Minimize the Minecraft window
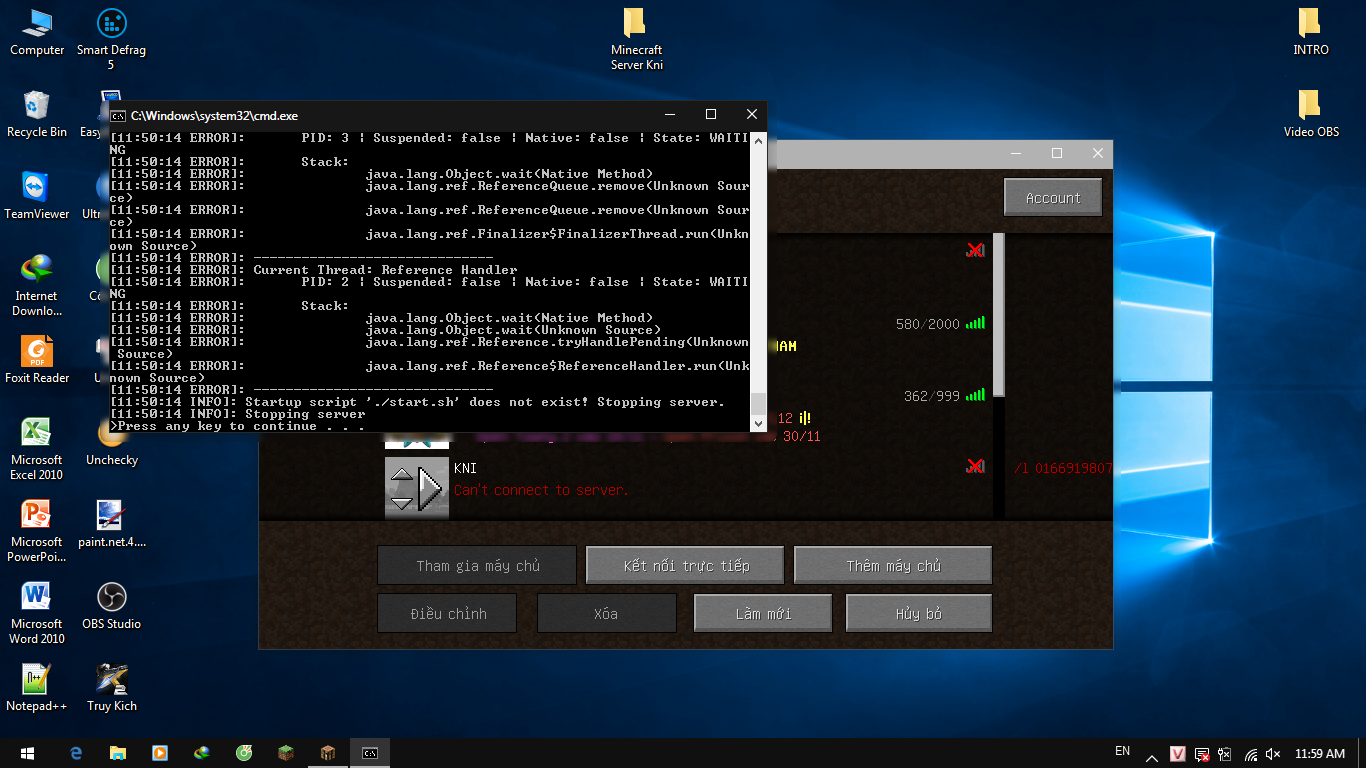1366x768 pixels. 1016,154
